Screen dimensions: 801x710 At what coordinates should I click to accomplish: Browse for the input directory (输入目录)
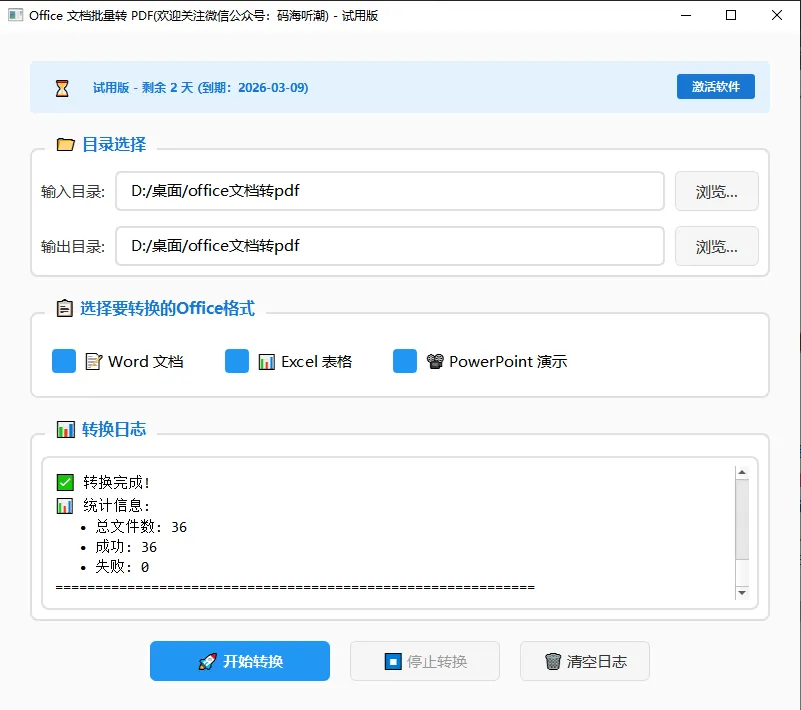tap(717, 192)
